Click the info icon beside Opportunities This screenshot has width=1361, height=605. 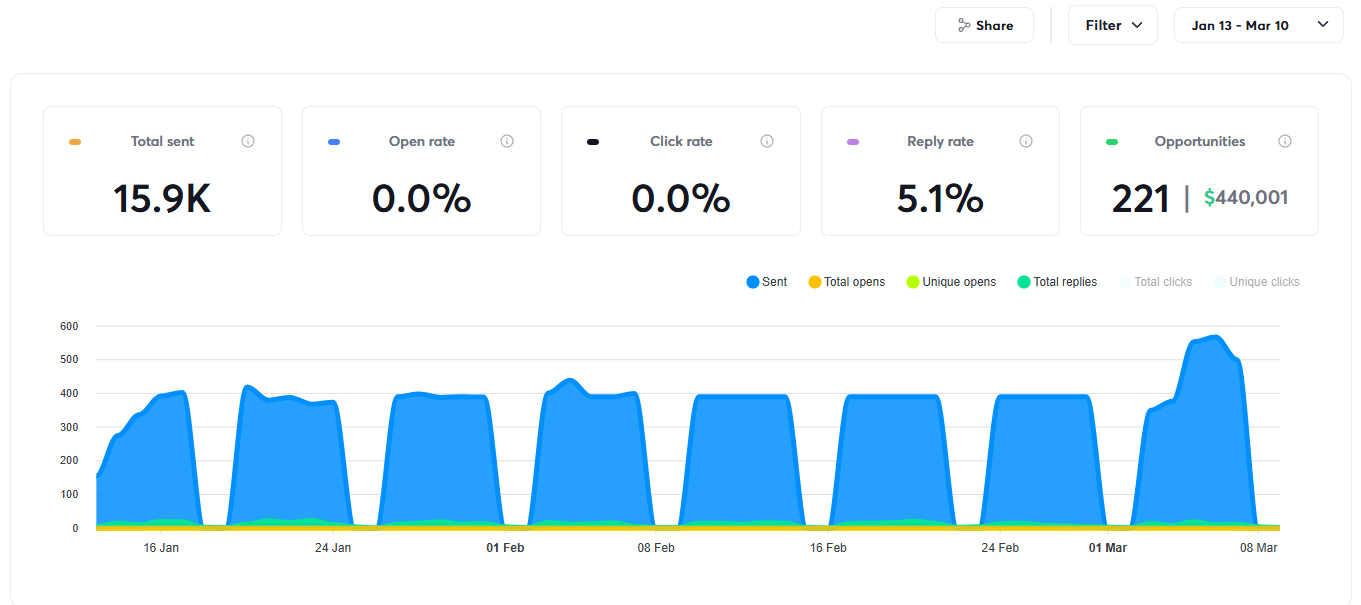[x=1285, y=141]
